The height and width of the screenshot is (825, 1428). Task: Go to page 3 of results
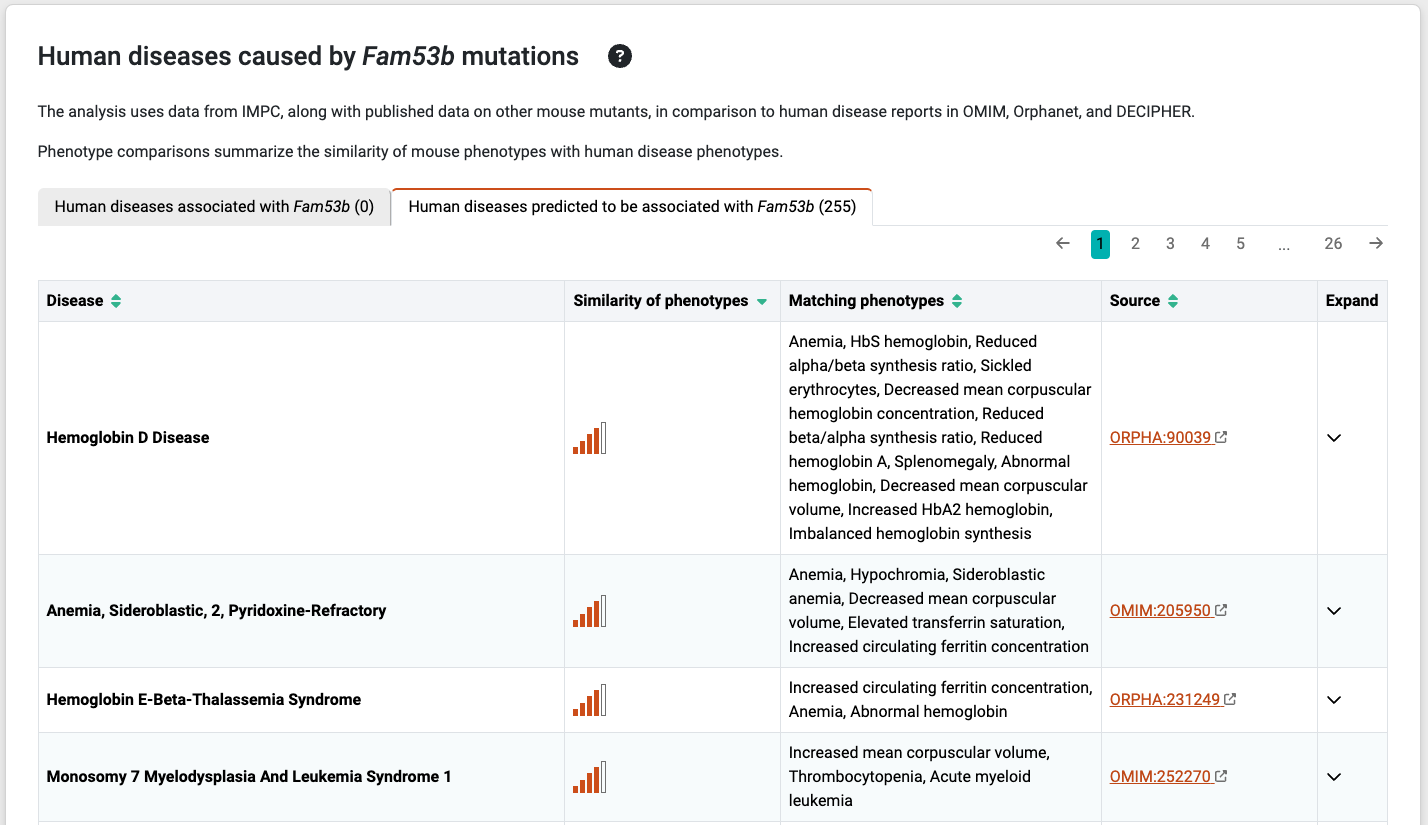point(1170,244)
